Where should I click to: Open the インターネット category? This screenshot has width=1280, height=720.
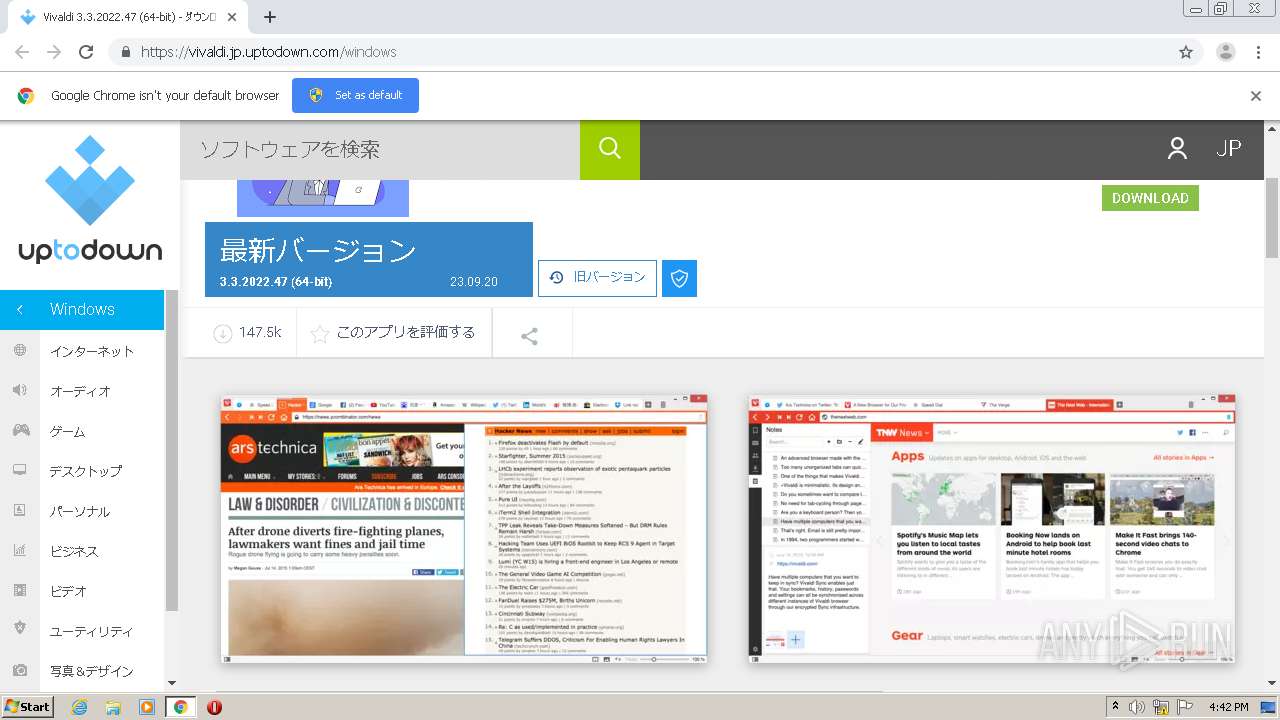(x=92, y=351)
